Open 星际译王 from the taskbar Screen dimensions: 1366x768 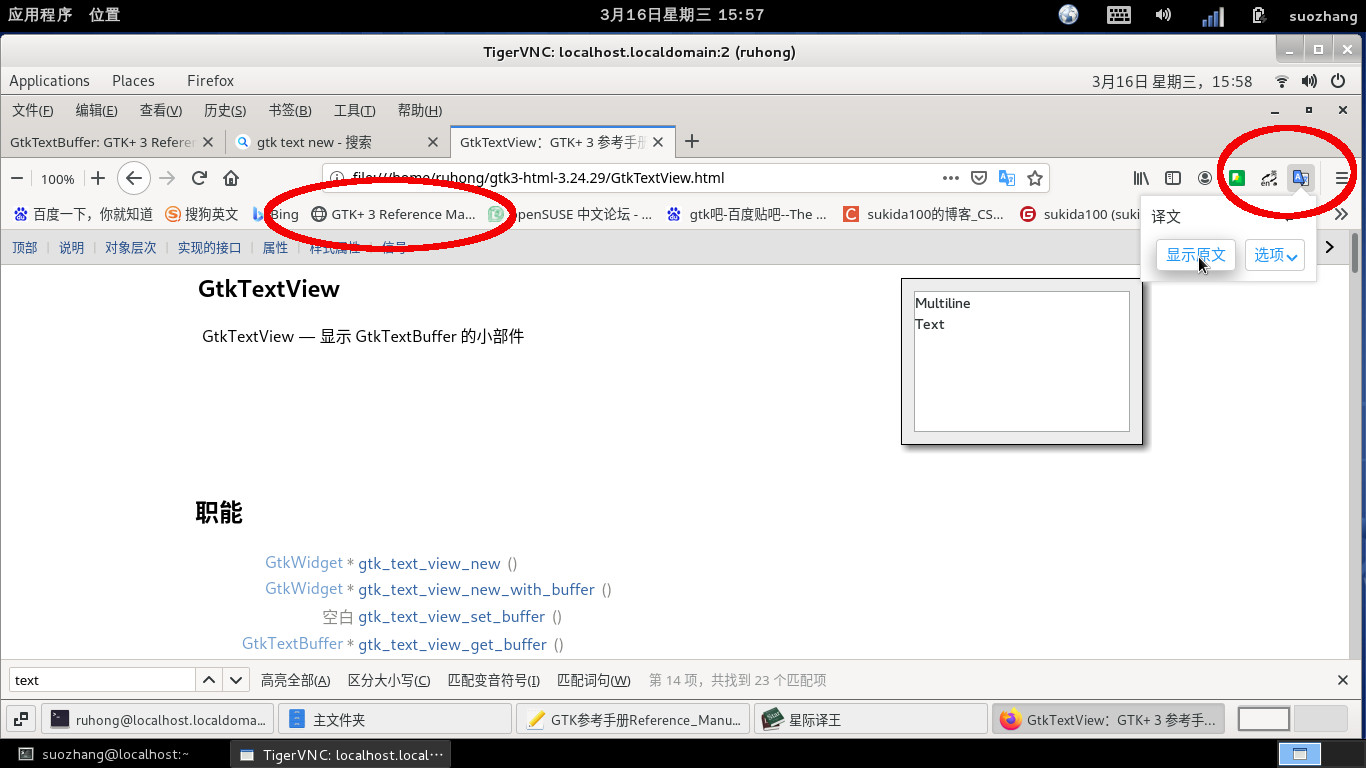tap(870, 718)
